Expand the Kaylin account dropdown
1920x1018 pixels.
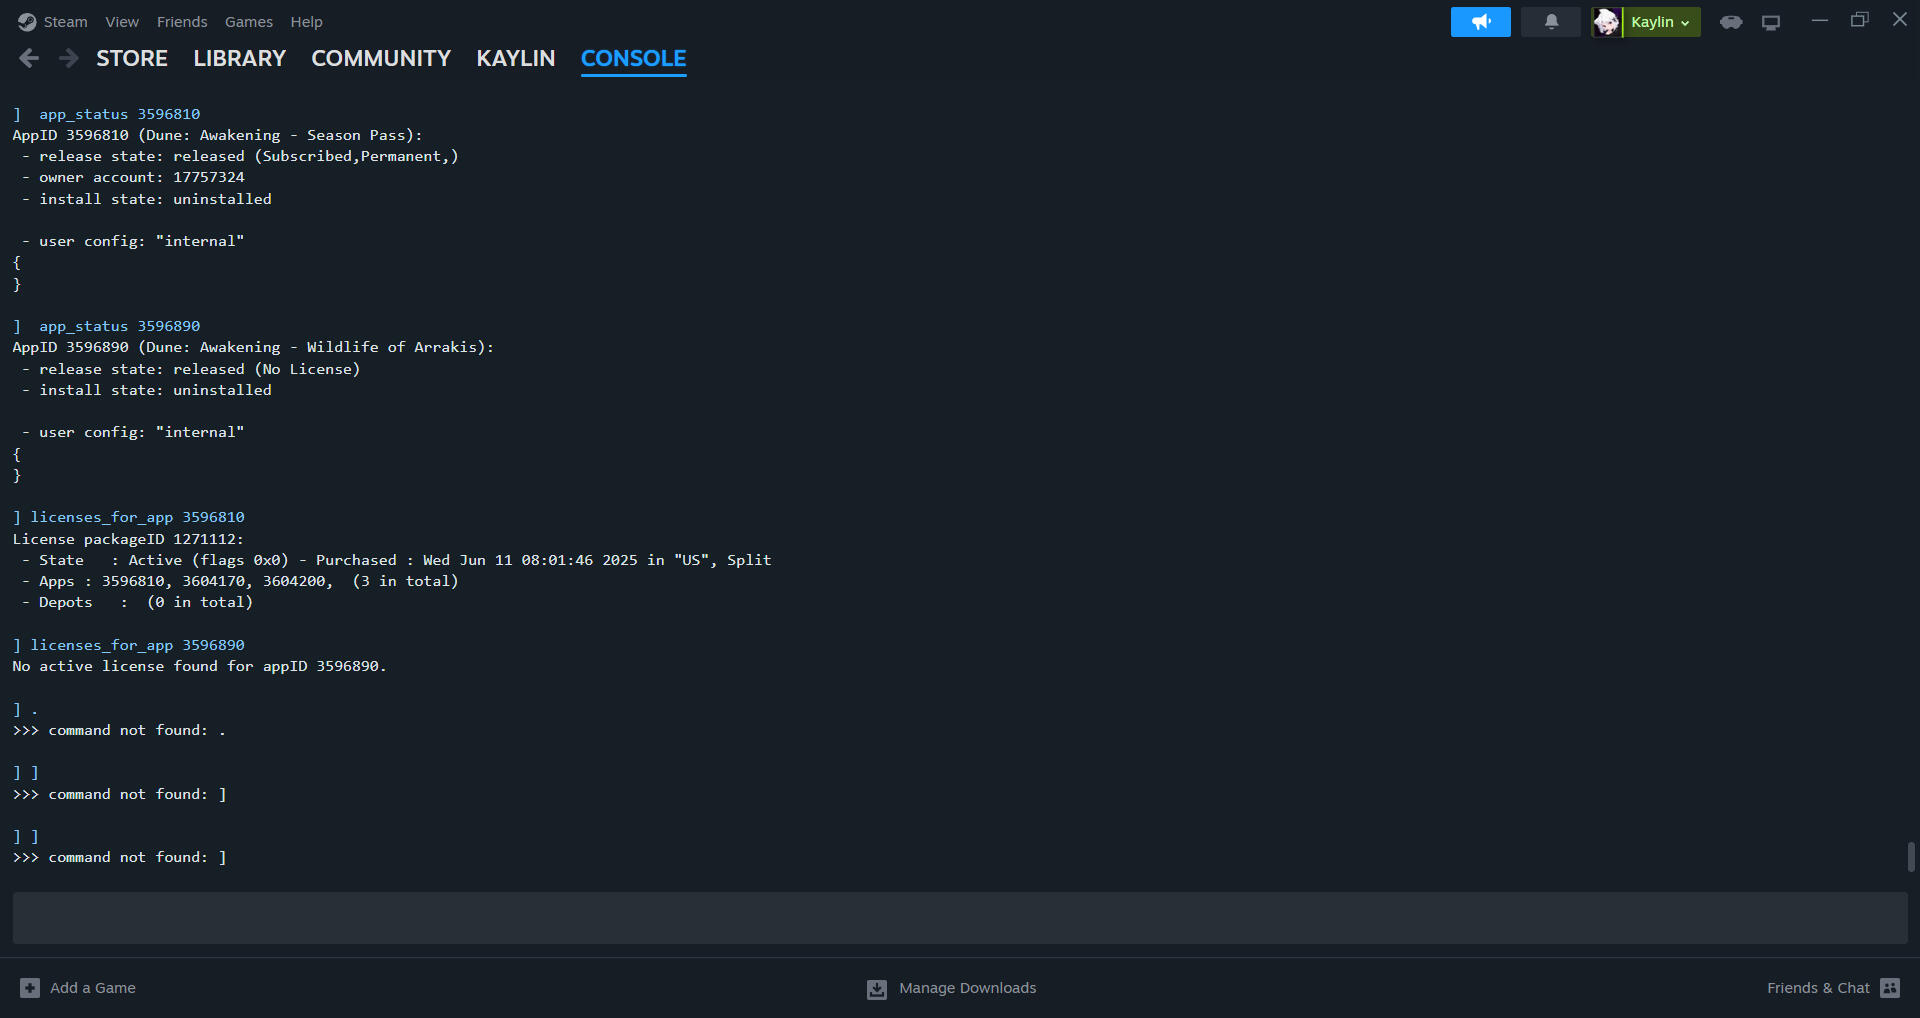[1661, 22]
